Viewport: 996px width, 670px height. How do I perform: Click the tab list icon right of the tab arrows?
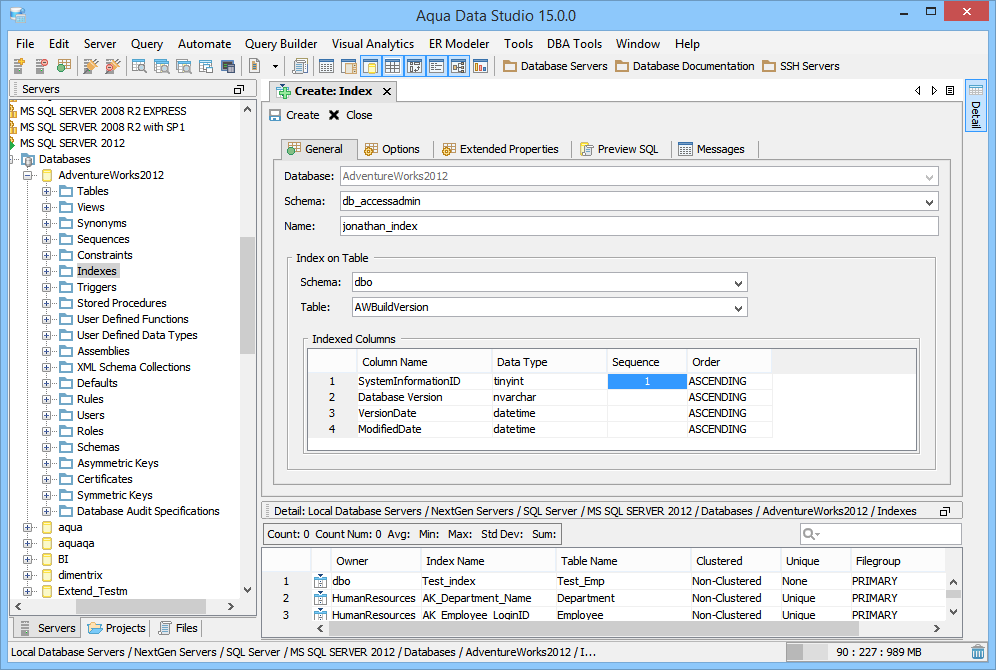[949, 90]
